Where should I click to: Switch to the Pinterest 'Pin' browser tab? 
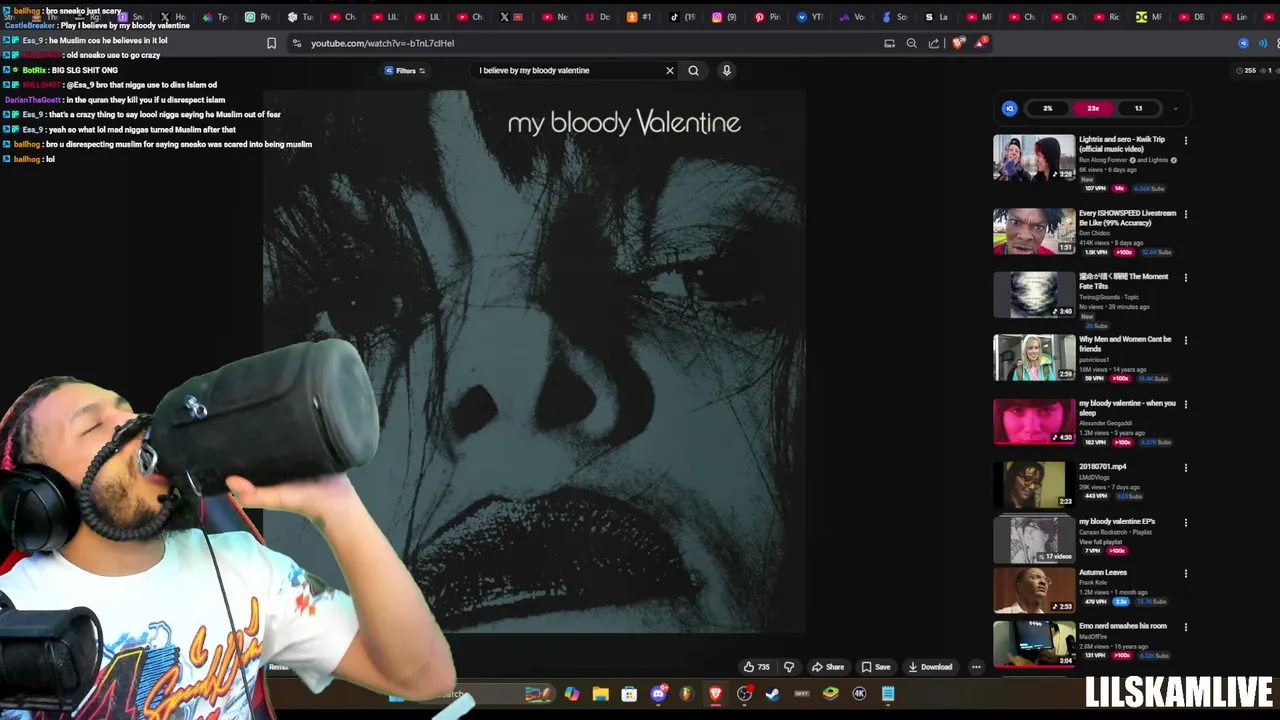click(768, 17)
